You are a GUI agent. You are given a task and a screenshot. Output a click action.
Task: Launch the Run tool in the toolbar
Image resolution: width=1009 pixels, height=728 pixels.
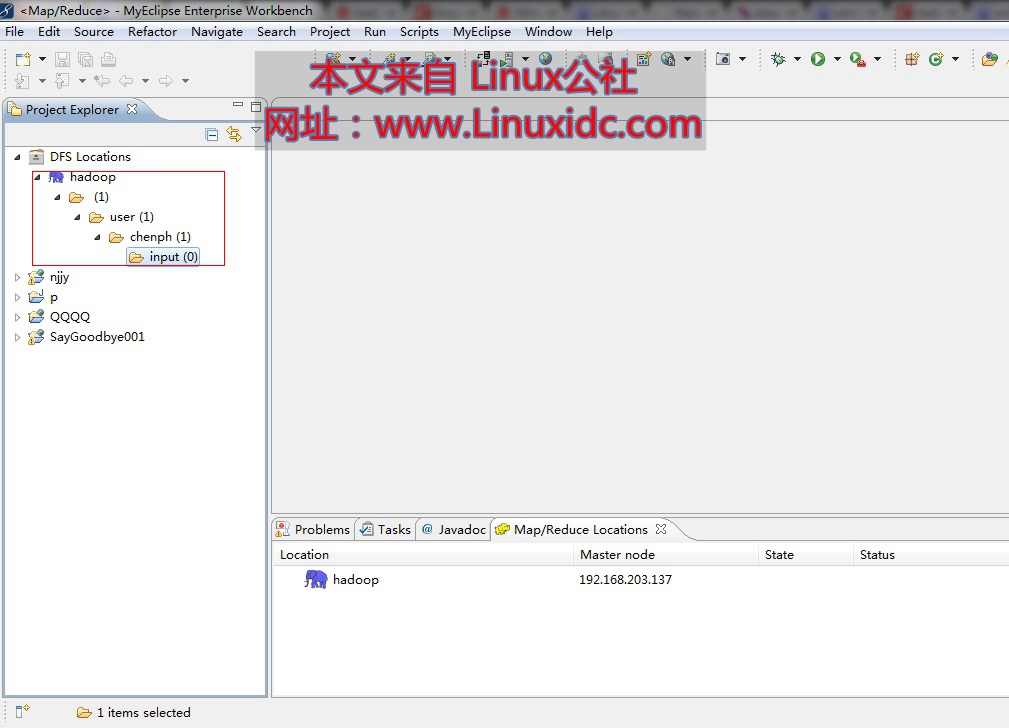820,58
